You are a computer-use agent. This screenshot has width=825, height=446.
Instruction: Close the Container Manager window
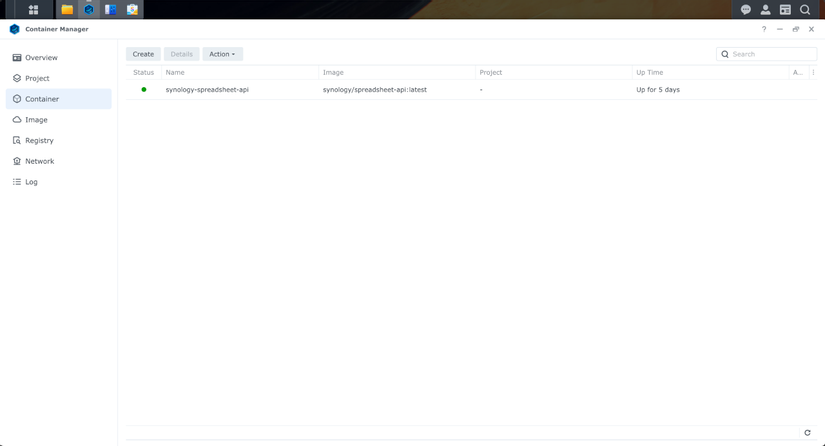click(811, 29)
